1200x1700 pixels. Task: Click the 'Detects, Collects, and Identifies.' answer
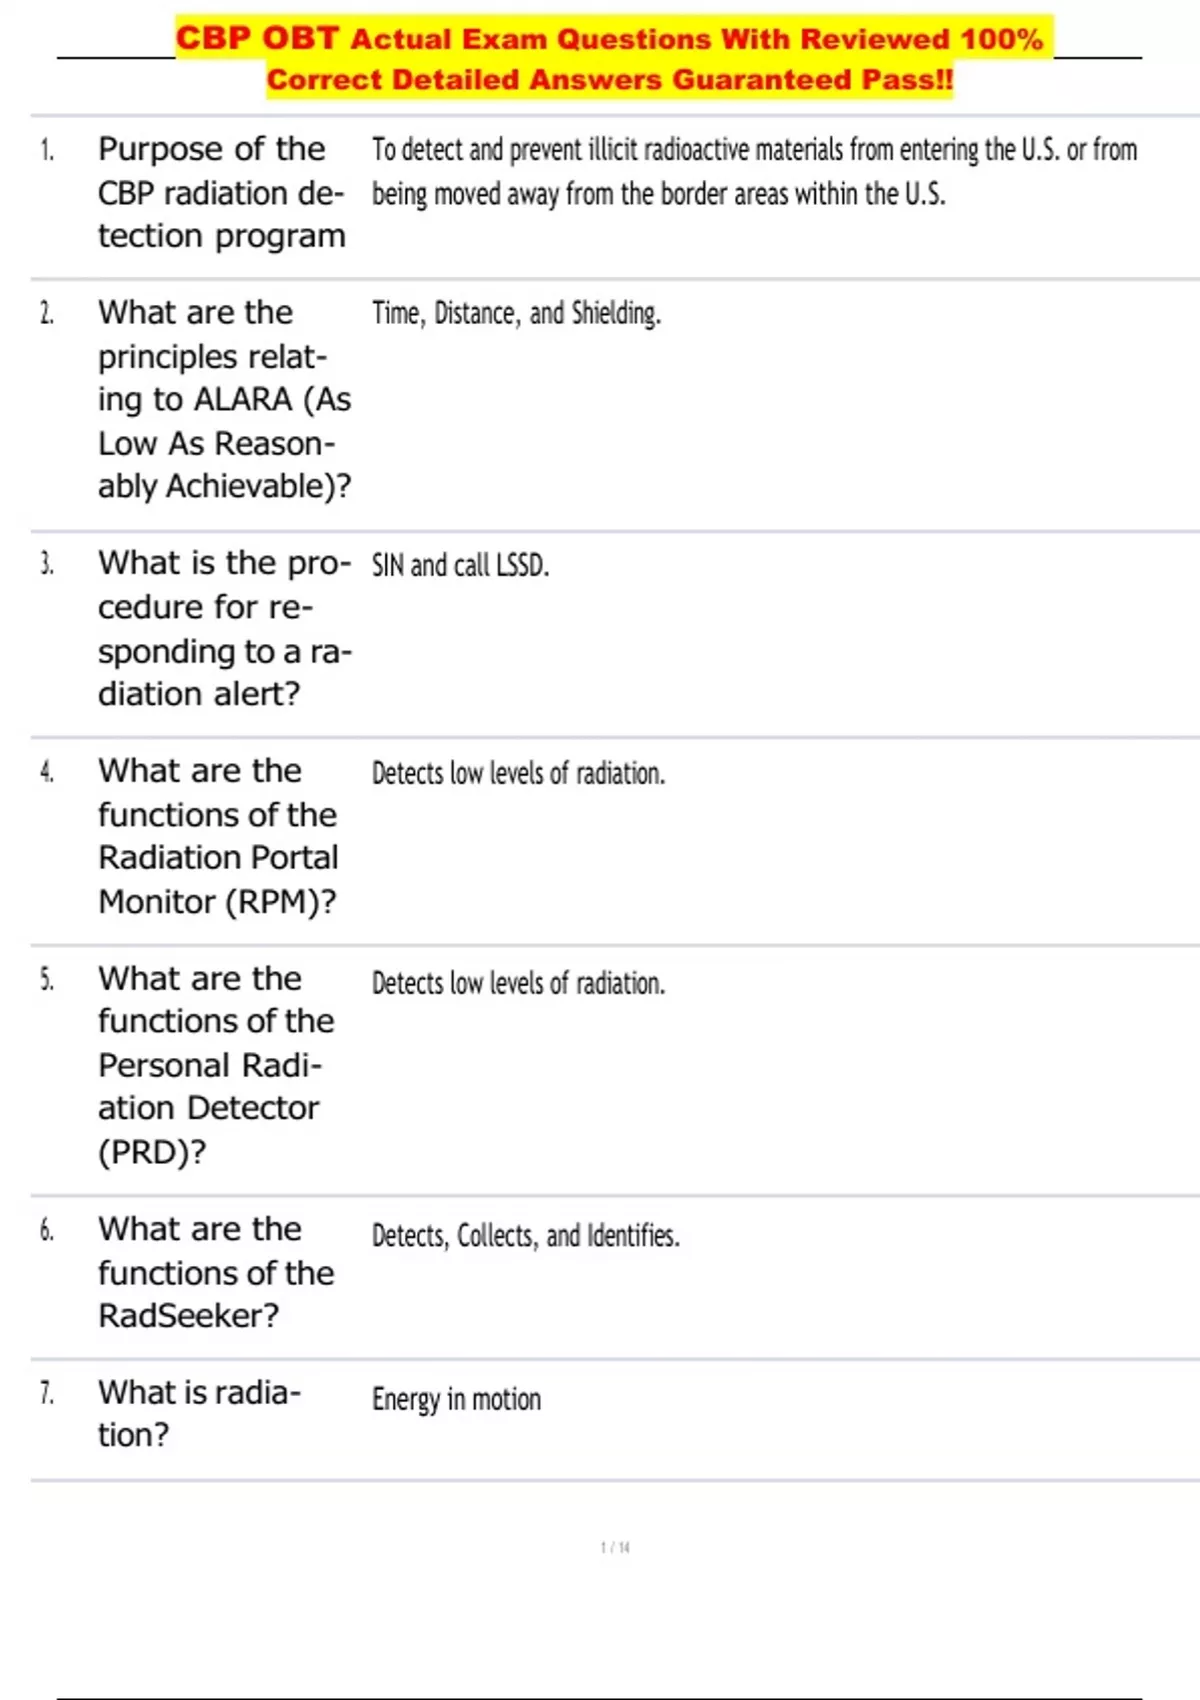(525, 1236)
